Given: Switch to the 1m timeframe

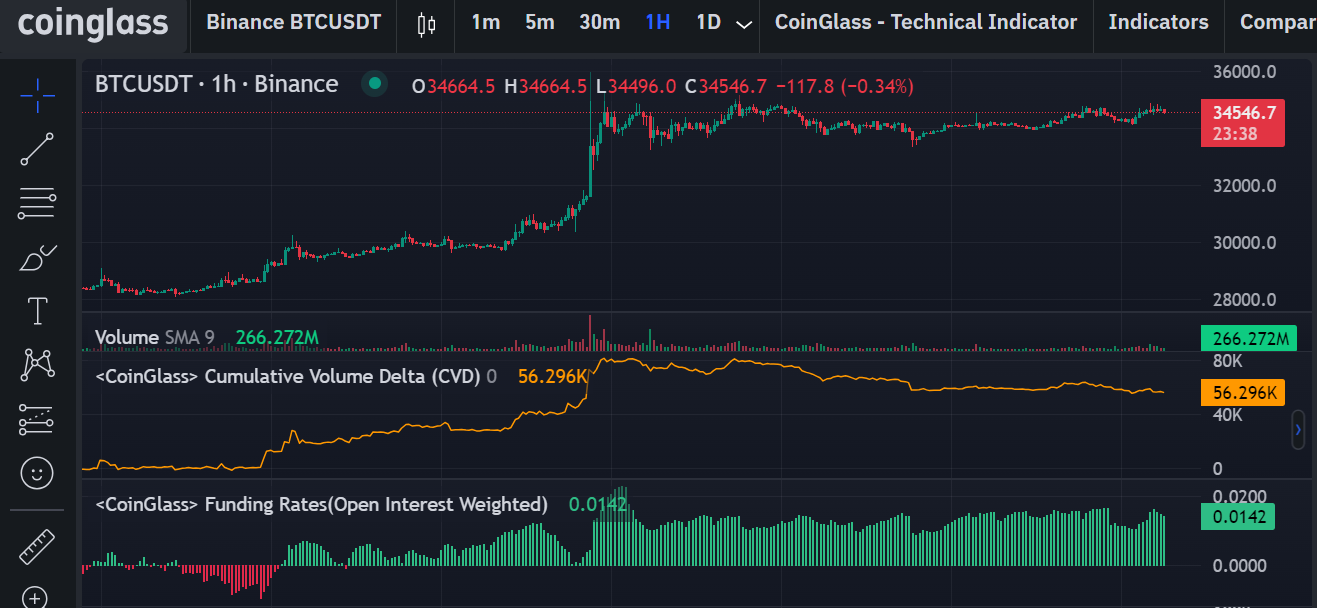Looking at the screenshot, I should [485, 22].
